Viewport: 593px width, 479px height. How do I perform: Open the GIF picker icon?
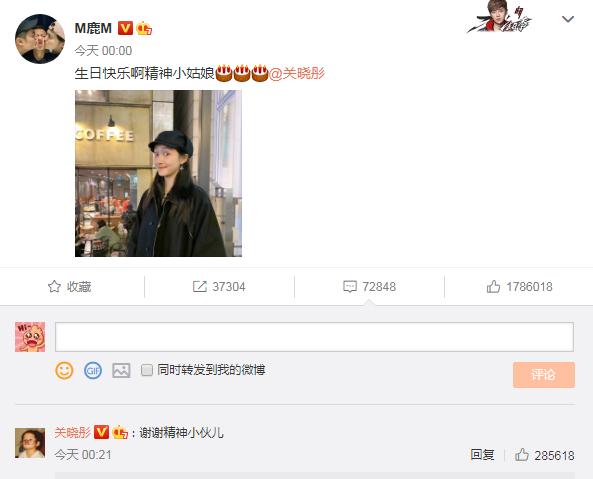[x=93, y=370]
